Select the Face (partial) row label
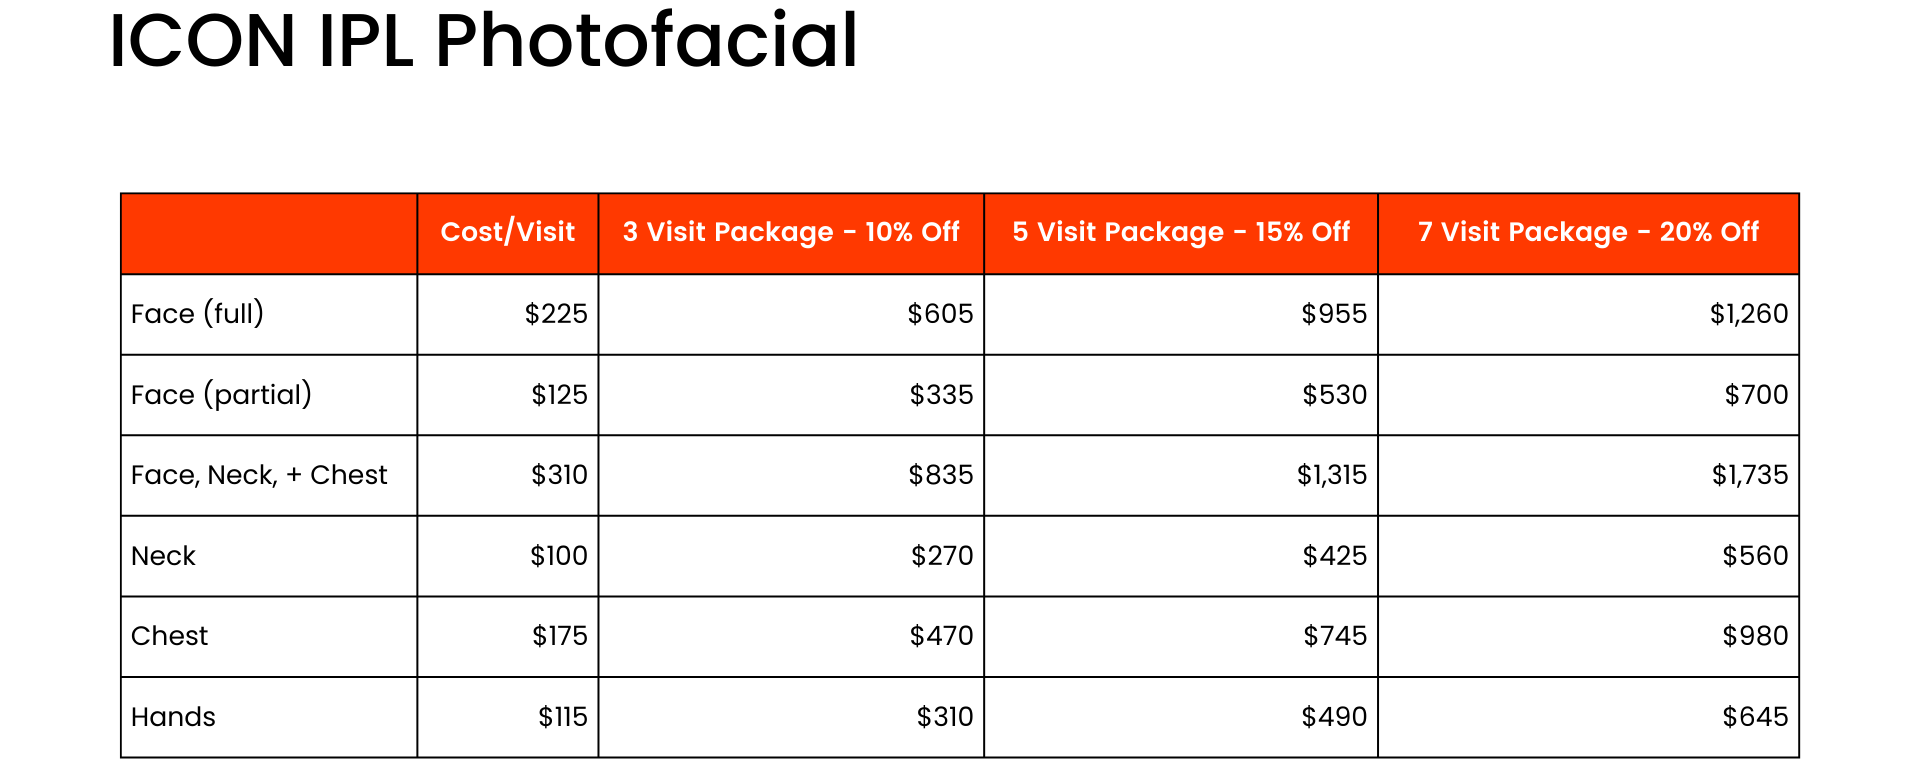The image size is (1920, 764). pyautogui.click(x=221, y=395)
